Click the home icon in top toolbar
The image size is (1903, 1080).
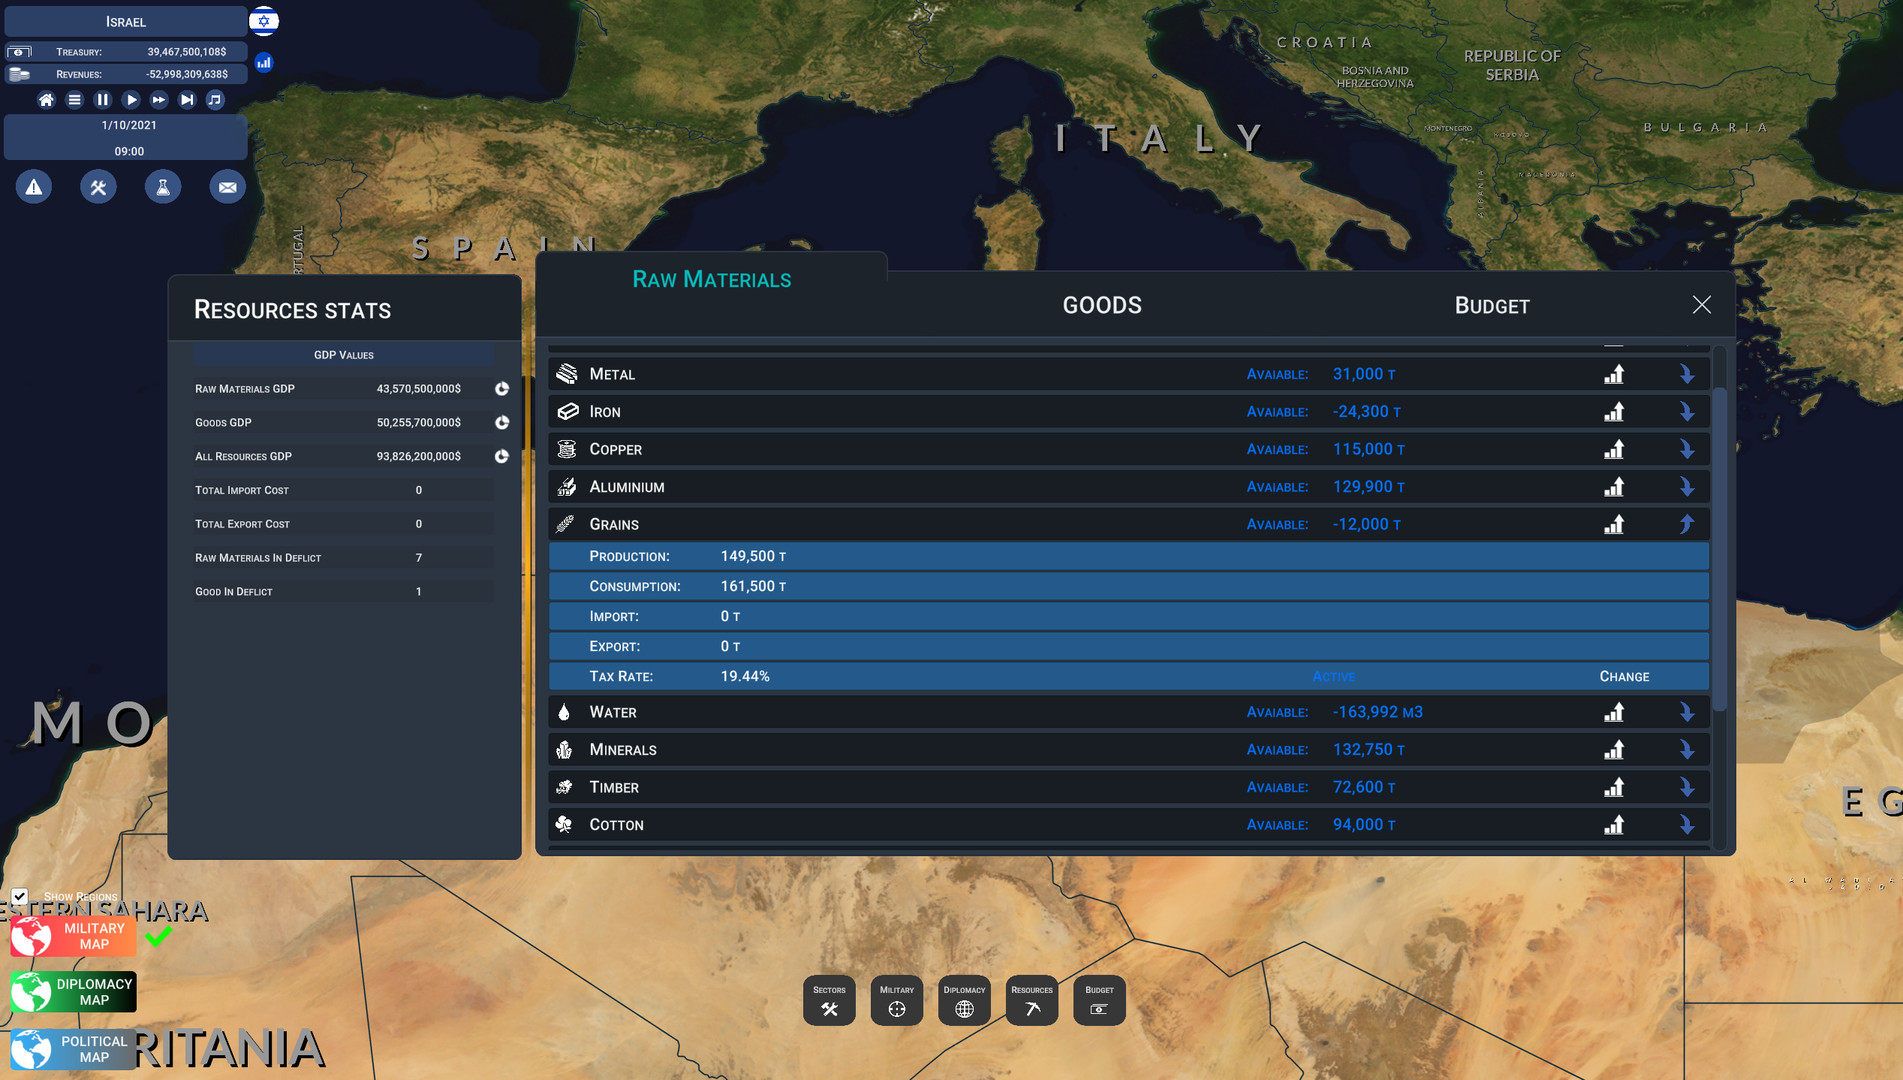pyautogui.click(x=46, y=100)
